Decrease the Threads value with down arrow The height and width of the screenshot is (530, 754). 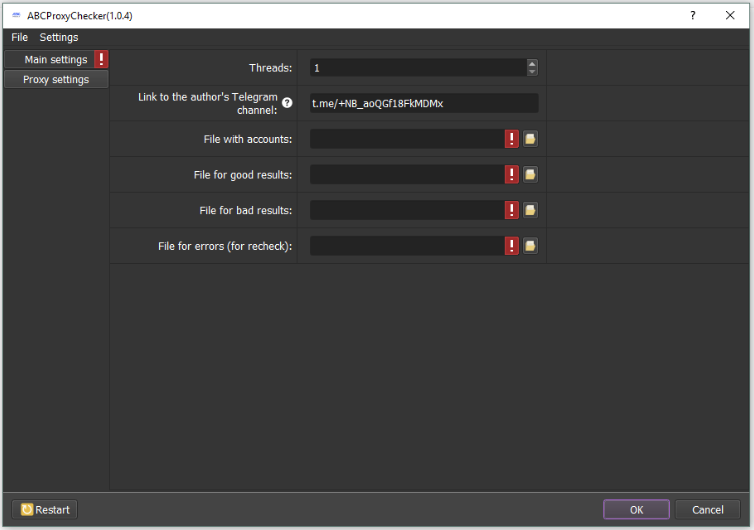(532, 72)
